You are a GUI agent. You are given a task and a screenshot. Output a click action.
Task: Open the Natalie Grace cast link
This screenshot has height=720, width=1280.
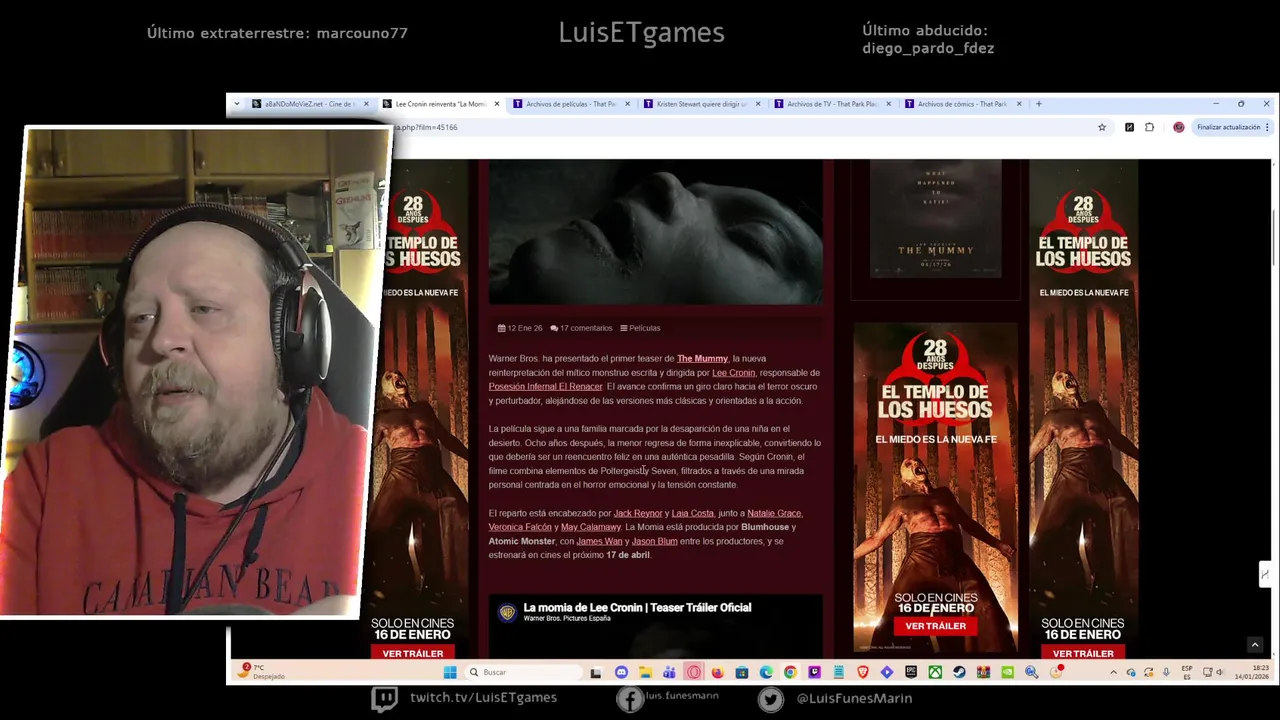coord(774,513)
